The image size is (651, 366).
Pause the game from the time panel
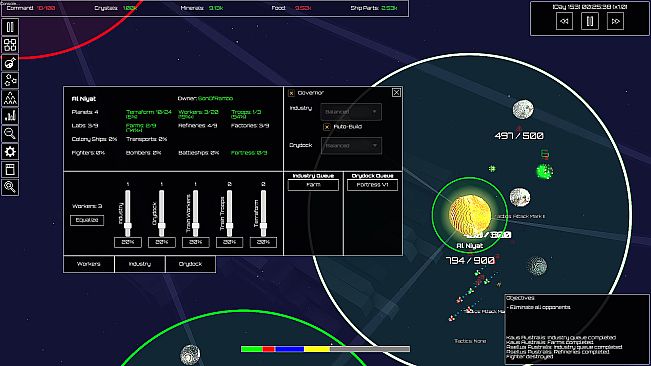pyautogui.click(x=590, y=21)
